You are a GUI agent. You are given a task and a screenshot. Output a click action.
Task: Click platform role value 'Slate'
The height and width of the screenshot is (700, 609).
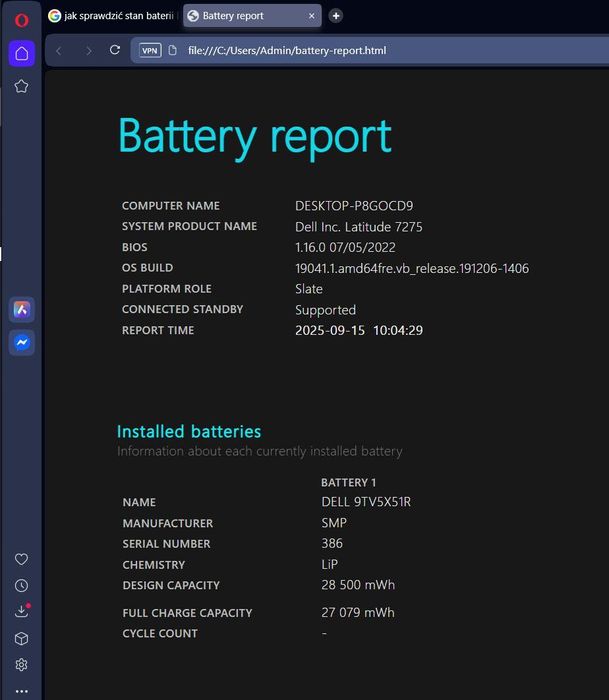pyautogui.click(x=309, y=289)
